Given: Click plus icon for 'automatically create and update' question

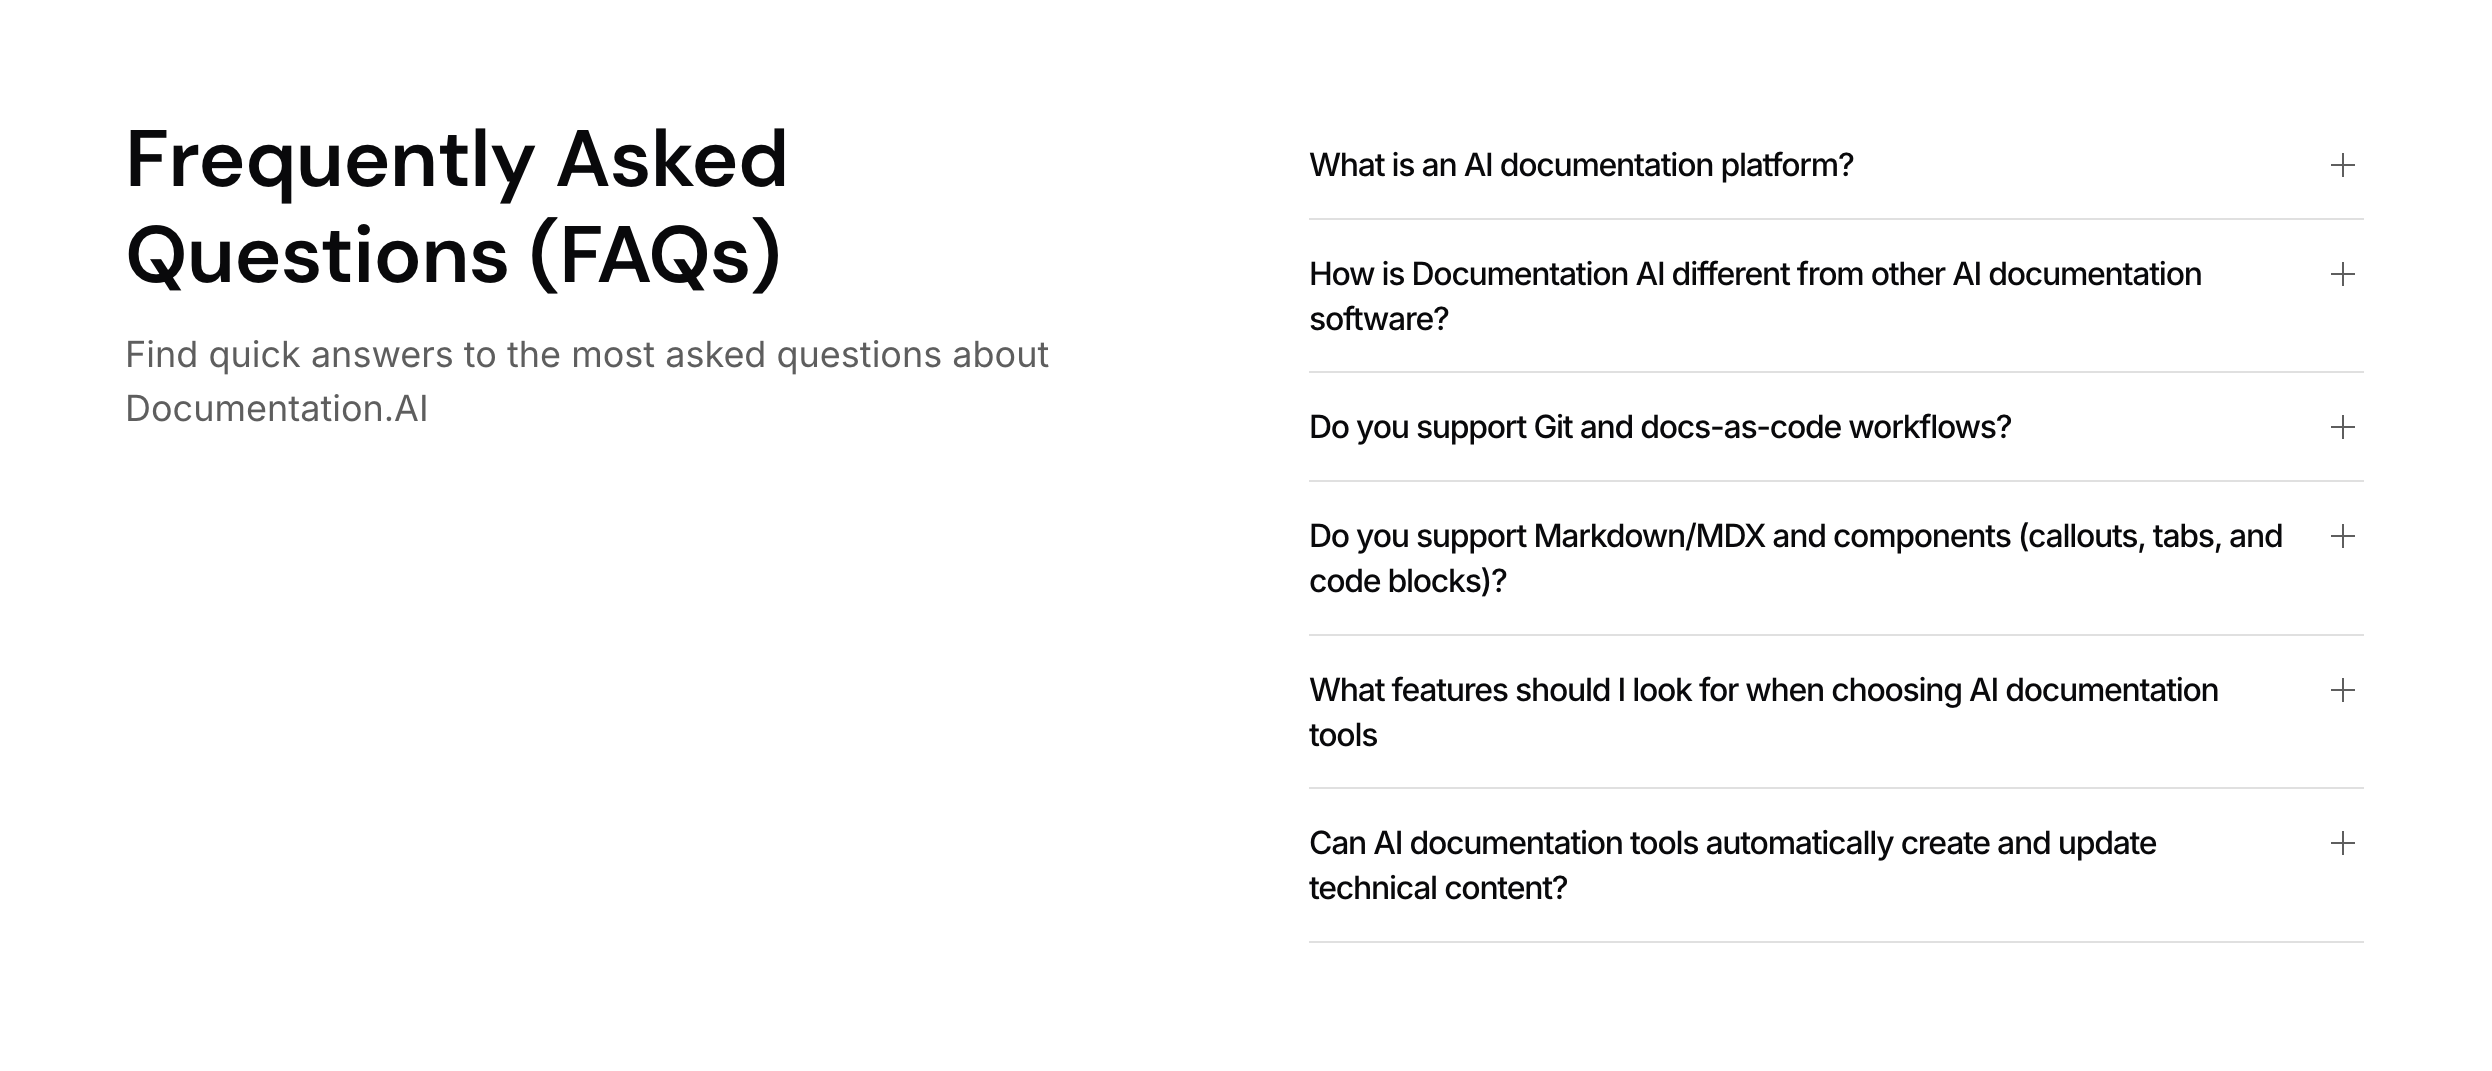Looking at the screenshot, I should click(x=2342, y=844).
